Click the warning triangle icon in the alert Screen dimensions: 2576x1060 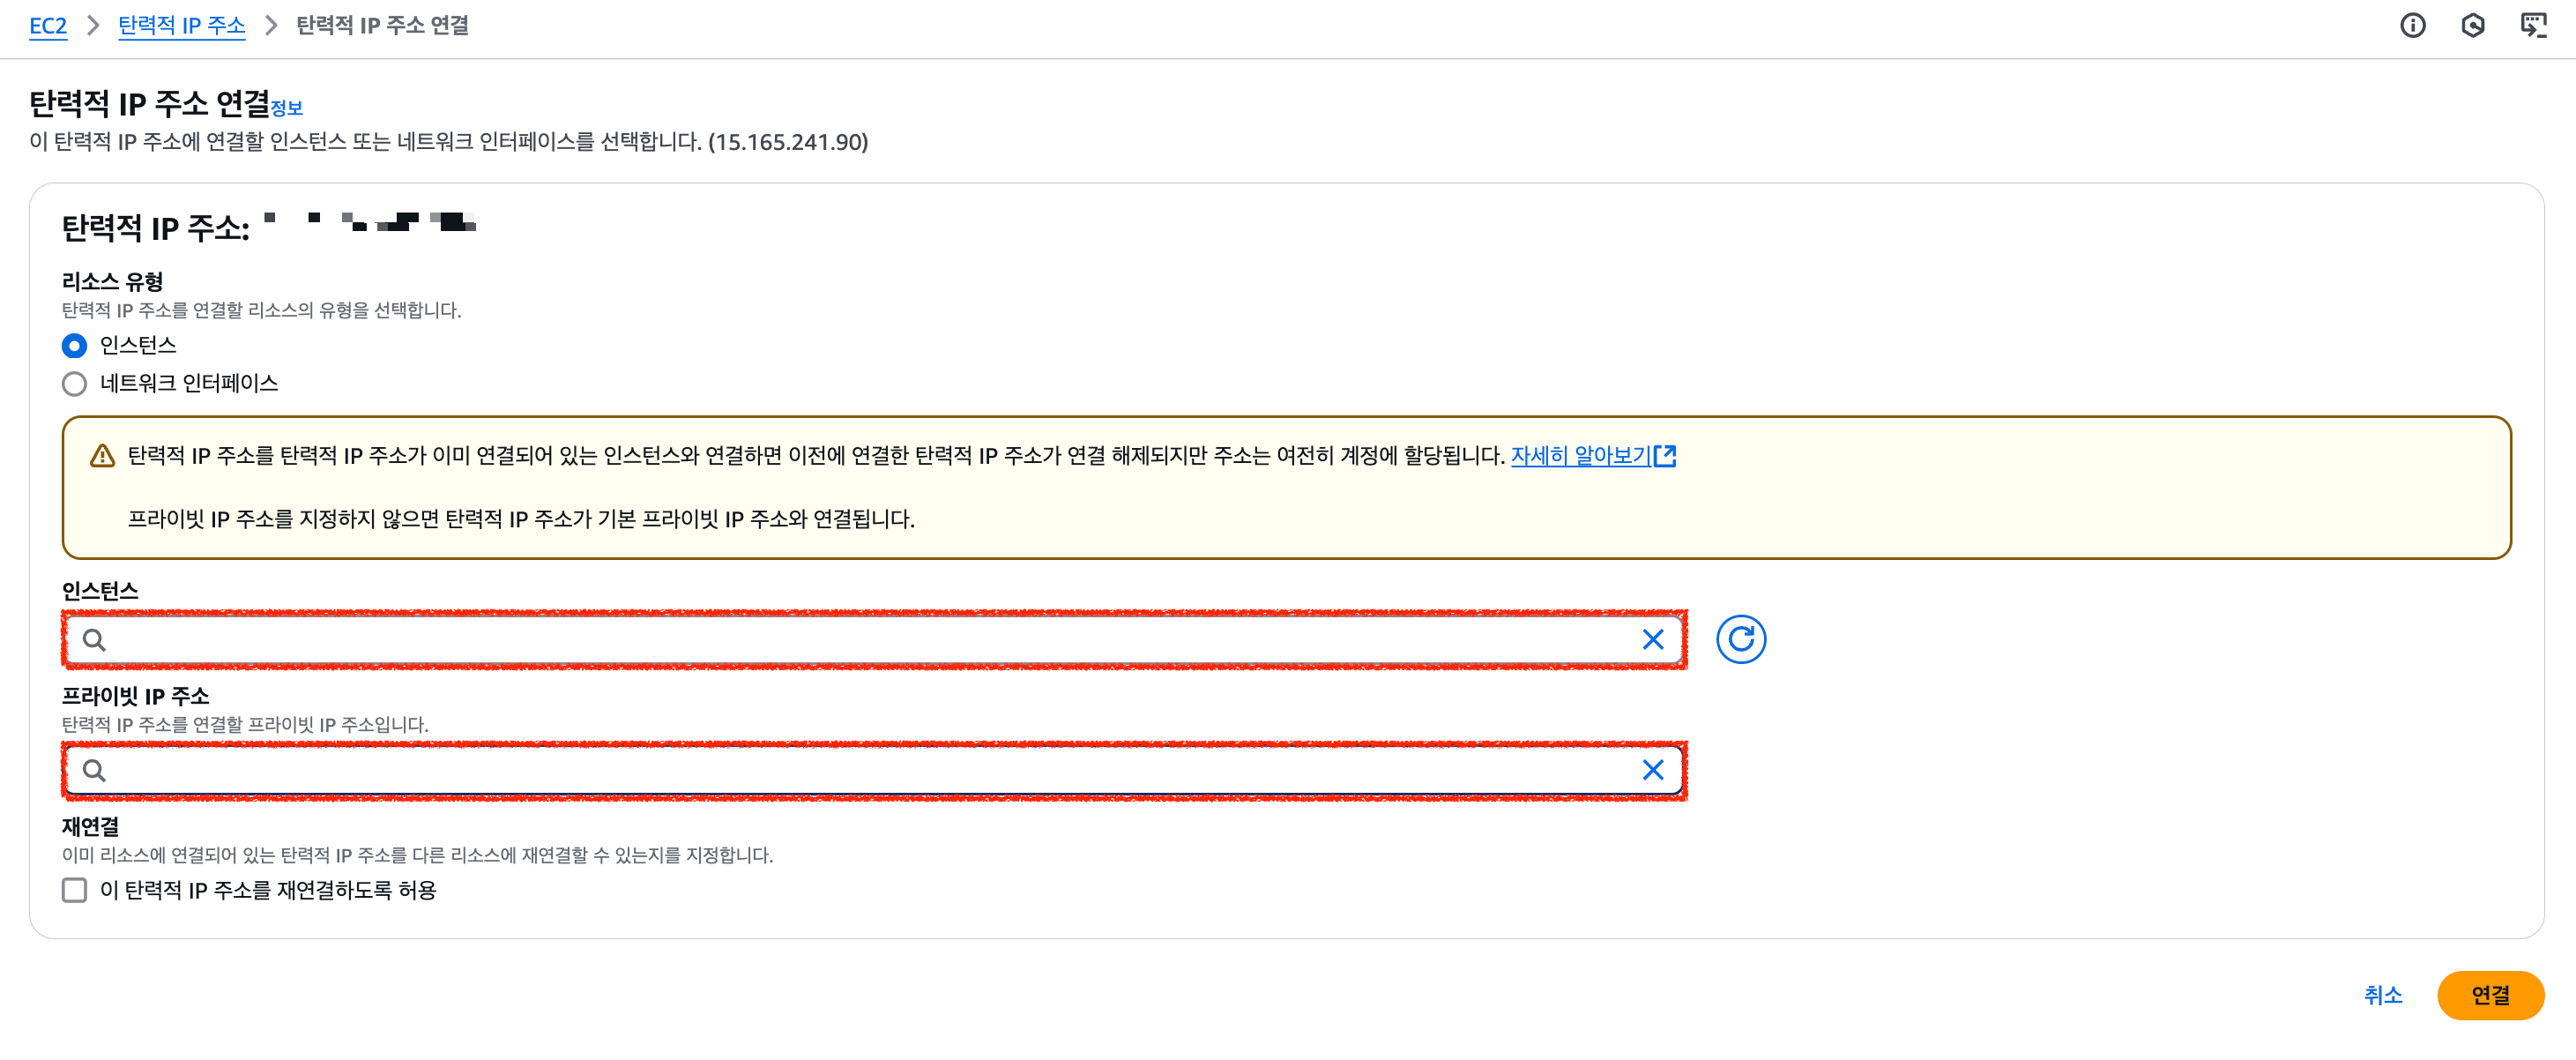(102, 456)
